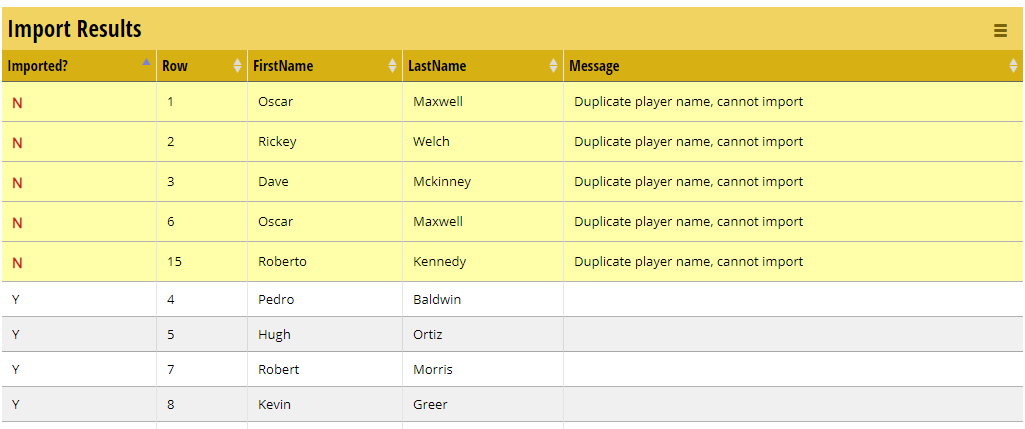Click the Y status for Pedro Baldwin

point(16,300)
